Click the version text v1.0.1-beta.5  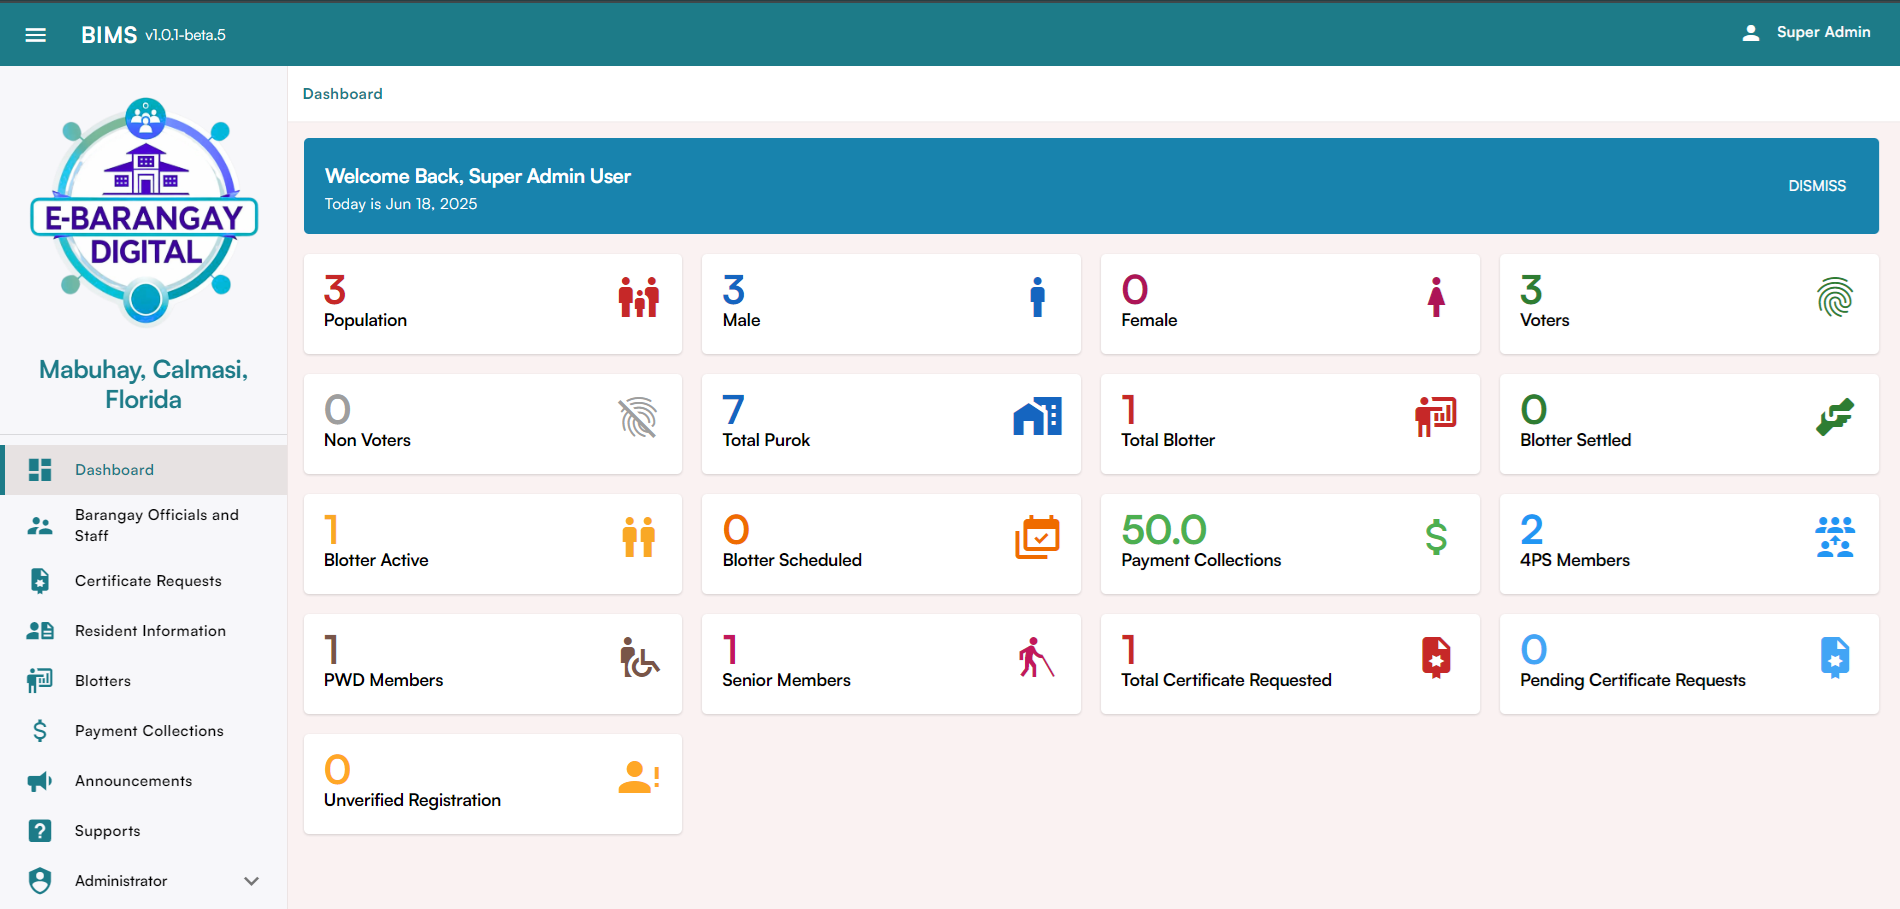coord(185,35)
